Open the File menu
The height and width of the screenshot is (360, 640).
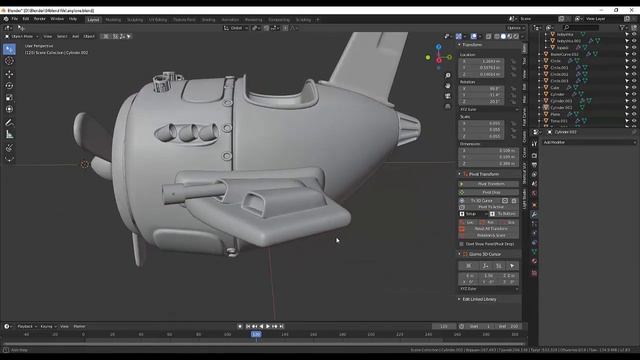pos(15,19)
